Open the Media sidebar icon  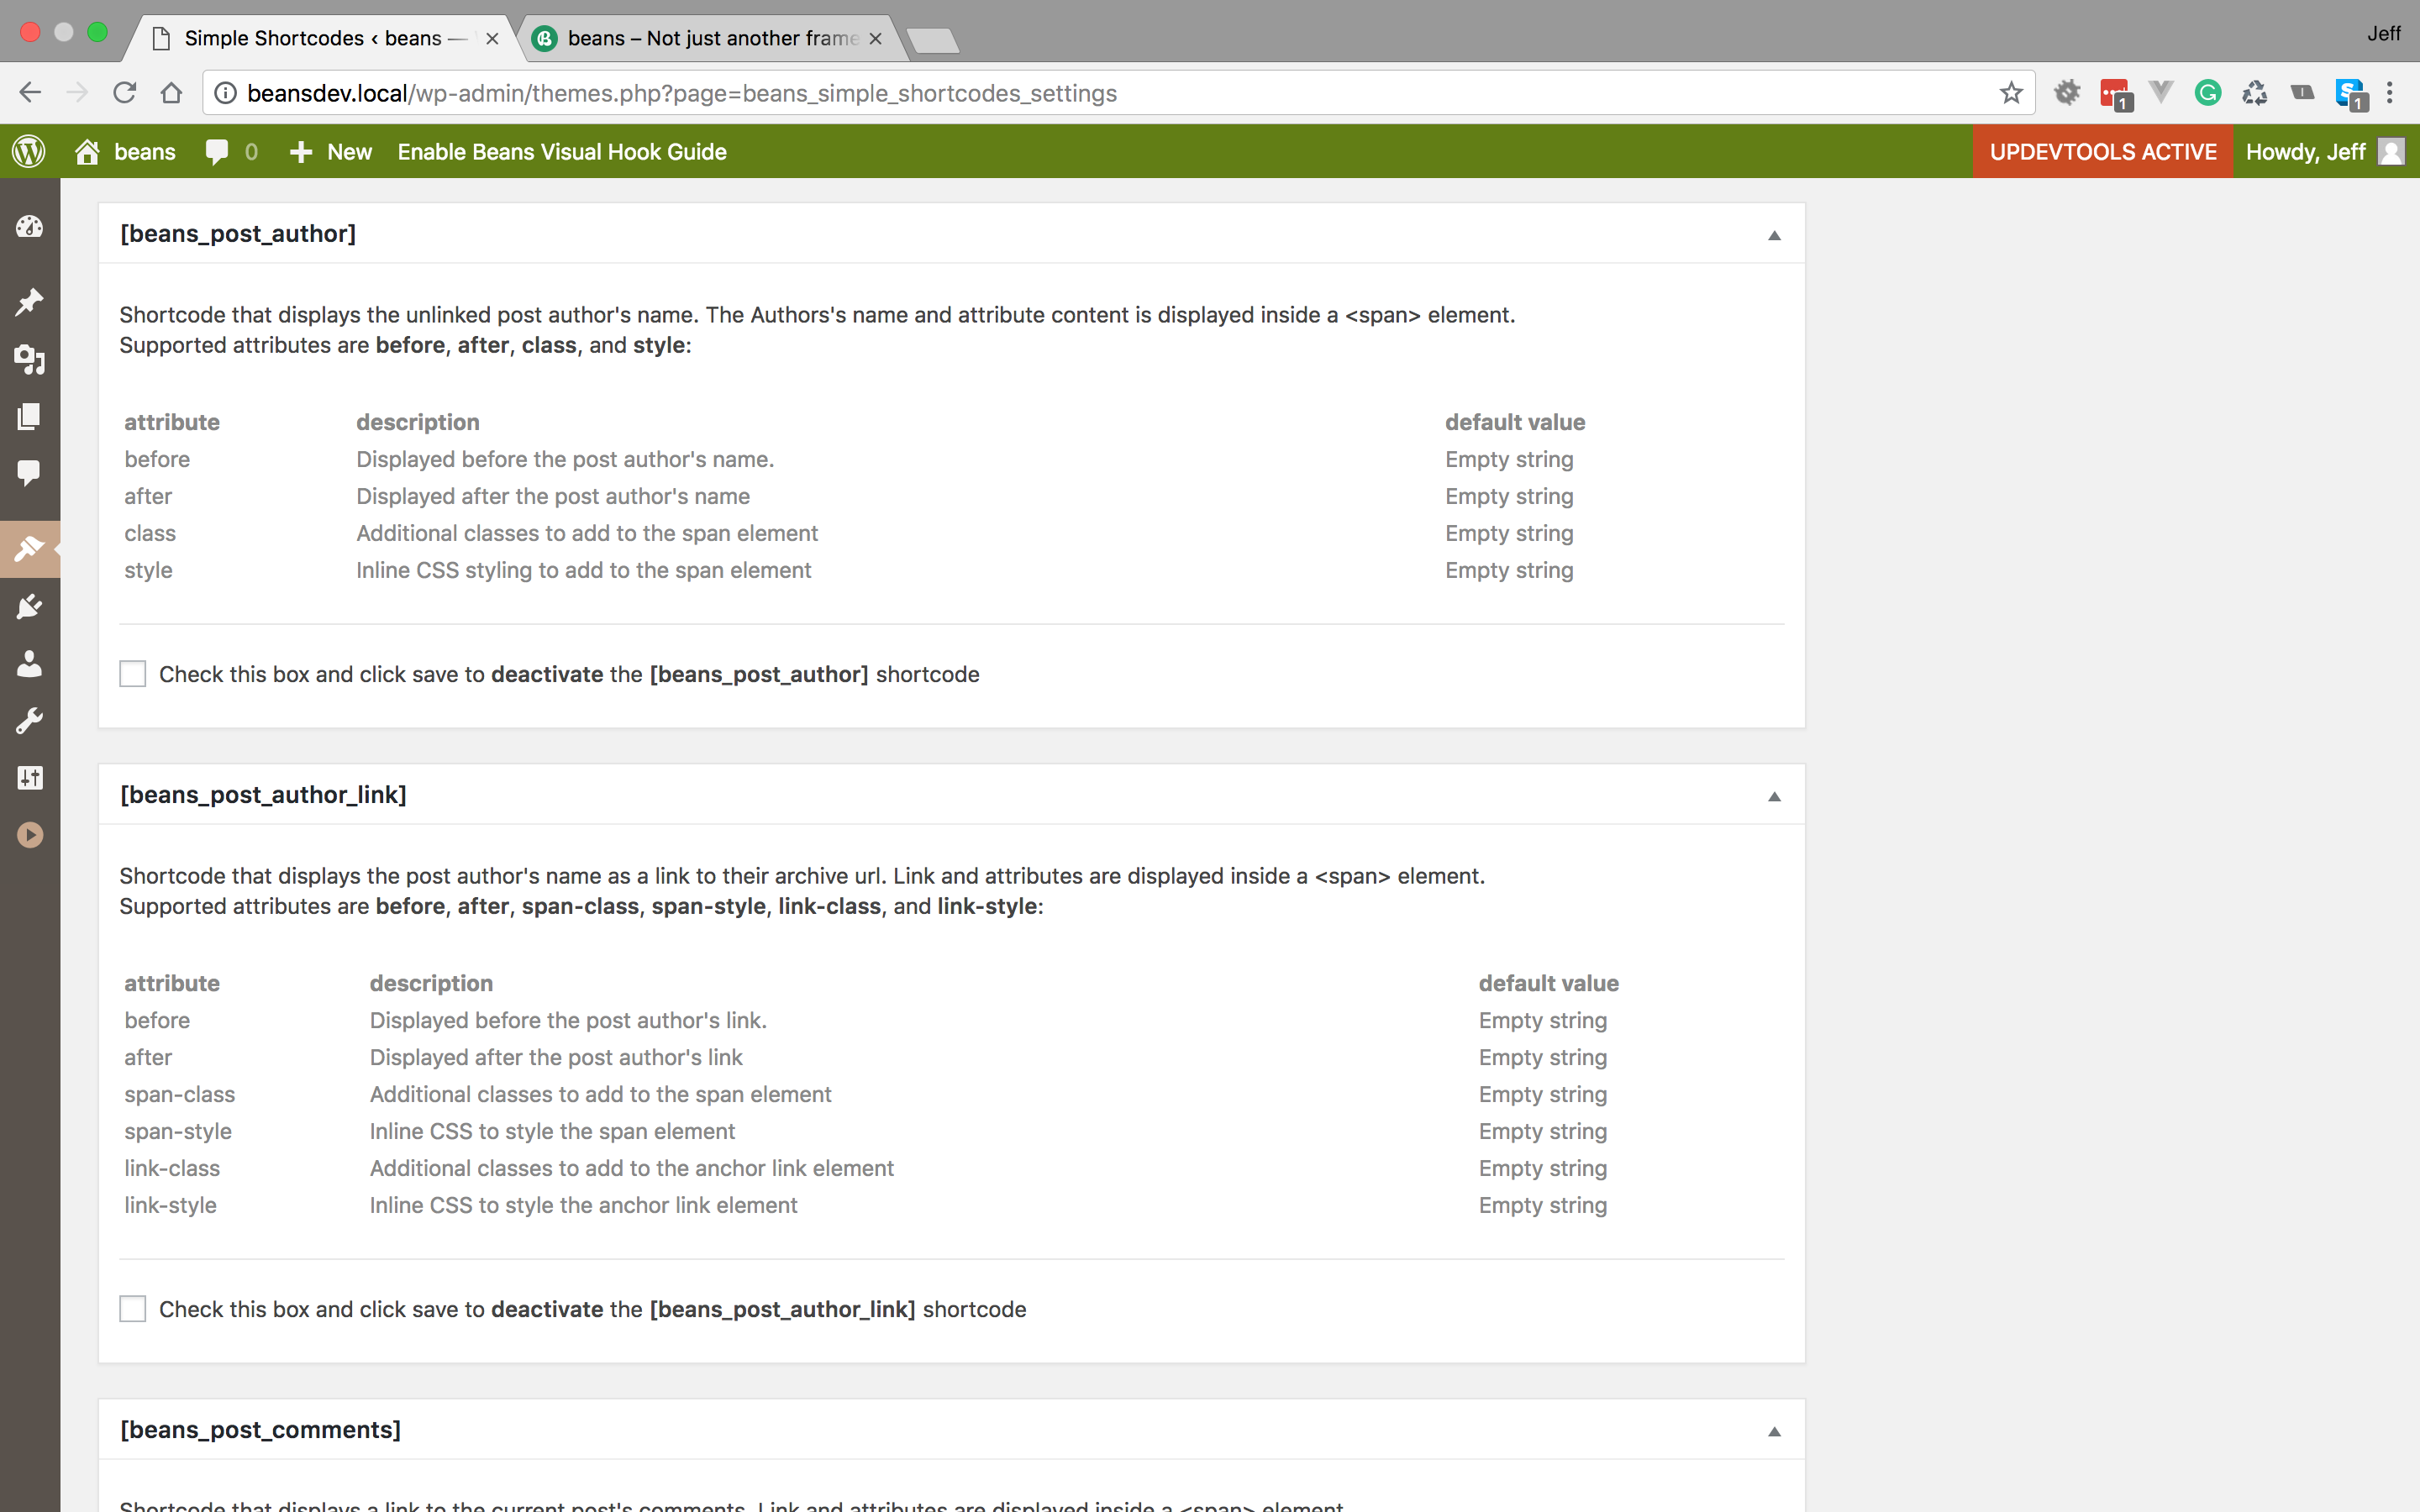pyautogui.click(x=29, y=359)
